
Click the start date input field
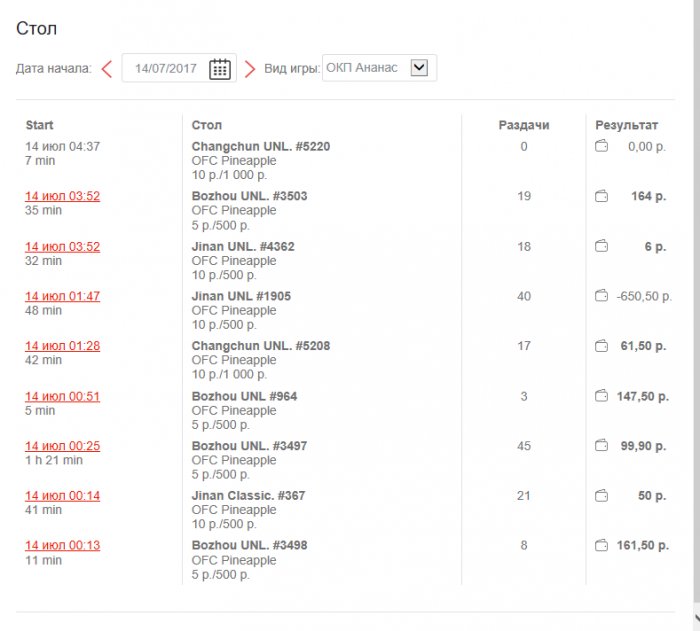click(x=166, y=68)
